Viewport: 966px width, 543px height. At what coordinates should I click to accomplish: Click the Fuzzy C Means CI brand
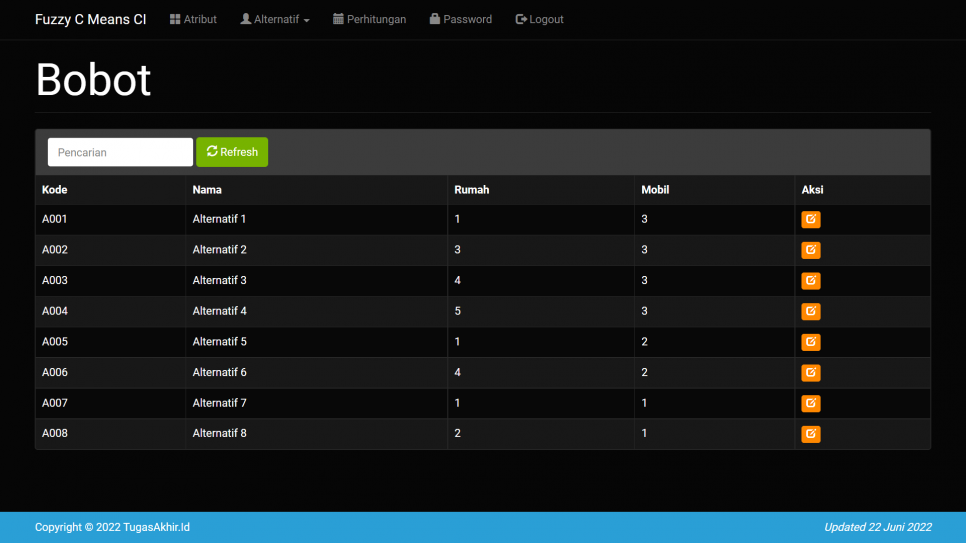(91, 19)
